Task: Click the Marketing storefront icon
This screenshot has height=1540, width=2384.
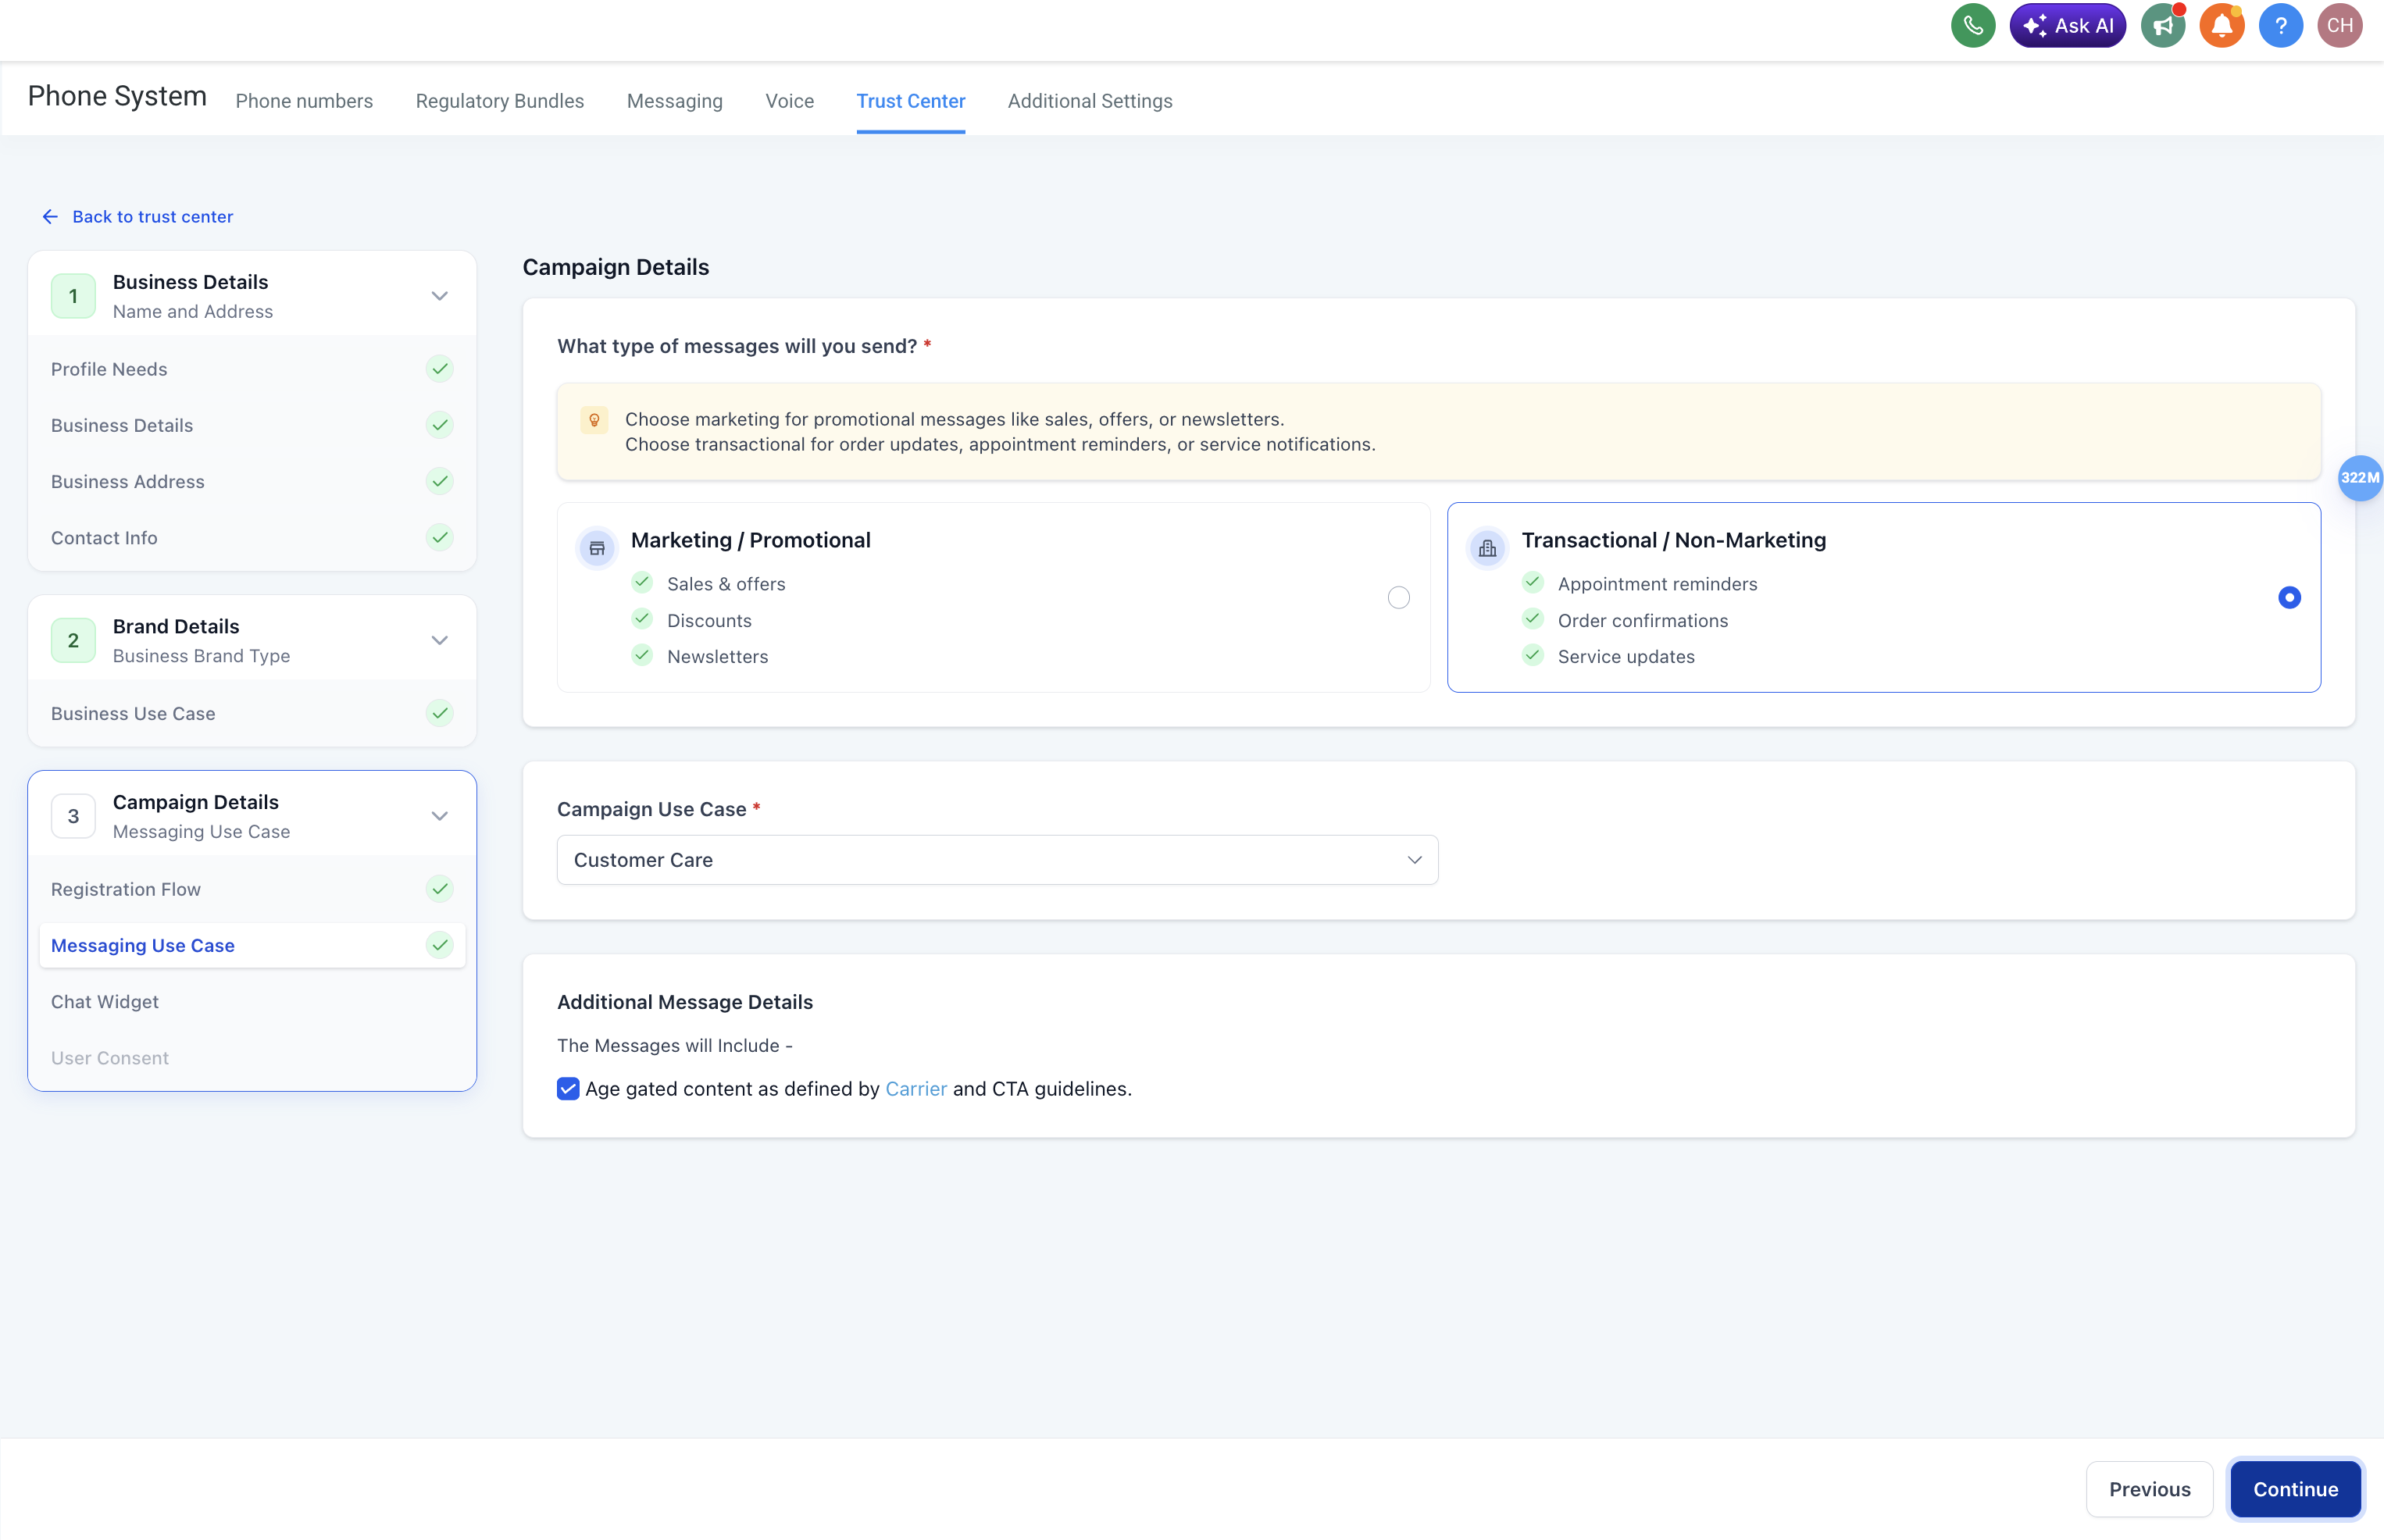Action: click(x=597, y=548)
